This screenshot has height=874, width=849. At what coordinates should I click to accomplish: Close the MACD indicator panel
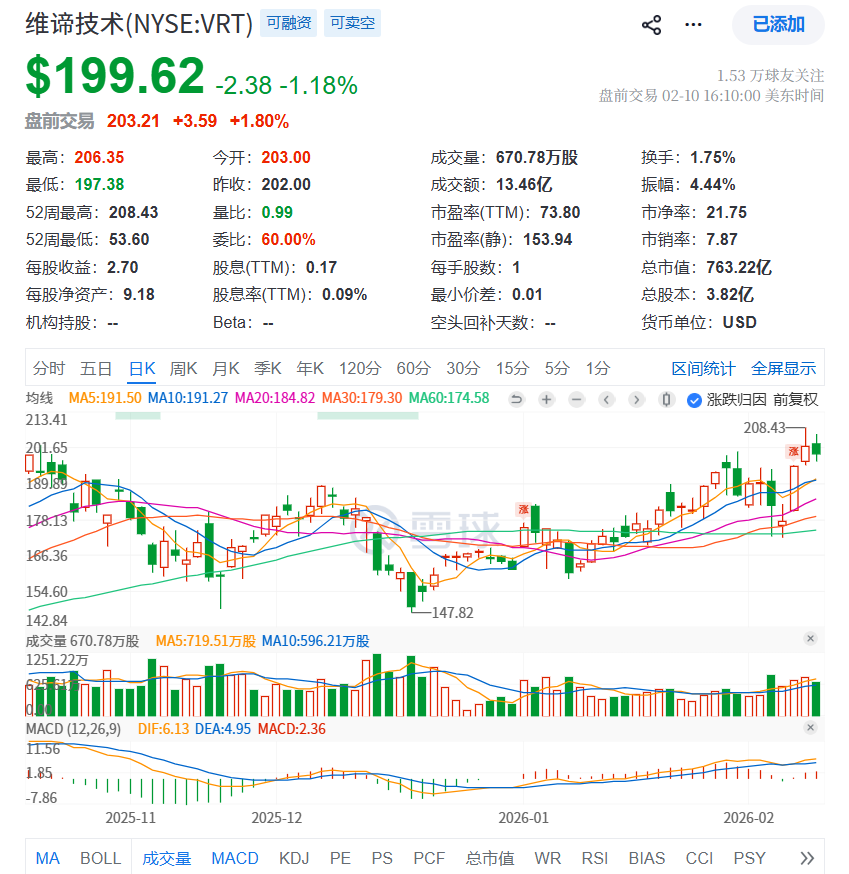click(x=811, y=727)
